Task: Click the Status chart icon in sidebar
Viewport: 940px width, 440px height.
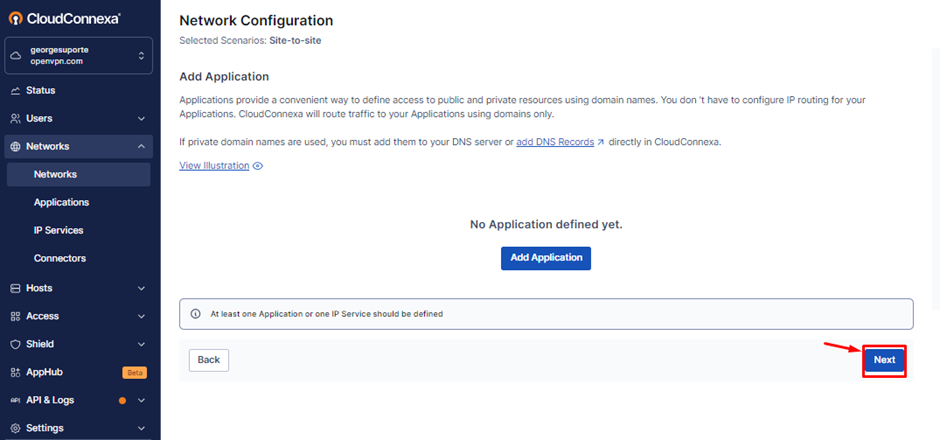Action: tap(16, 91)
